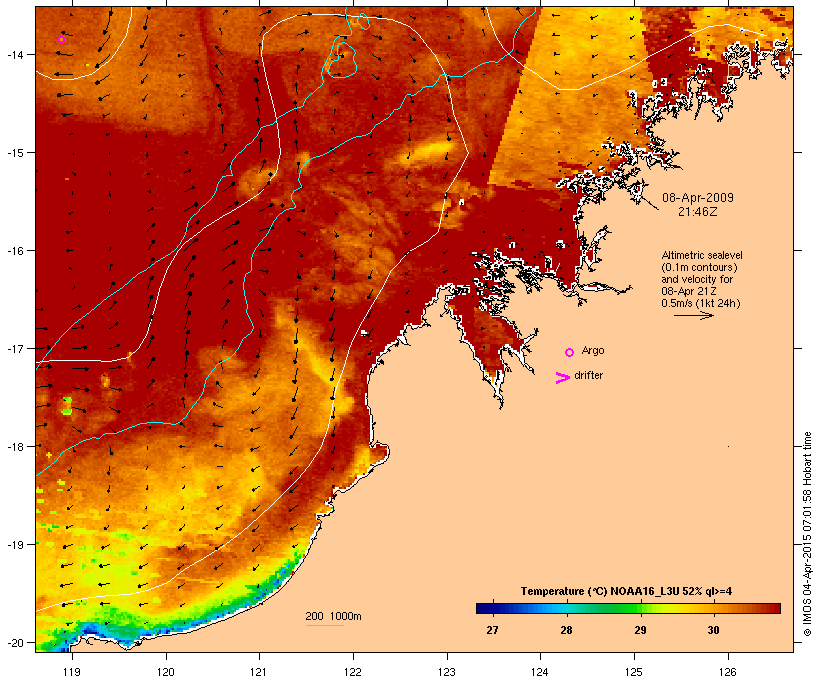Click the vertical IMOS copyright timestamp text
Screen dimensions: 820x680
click(x=807, y=534)
